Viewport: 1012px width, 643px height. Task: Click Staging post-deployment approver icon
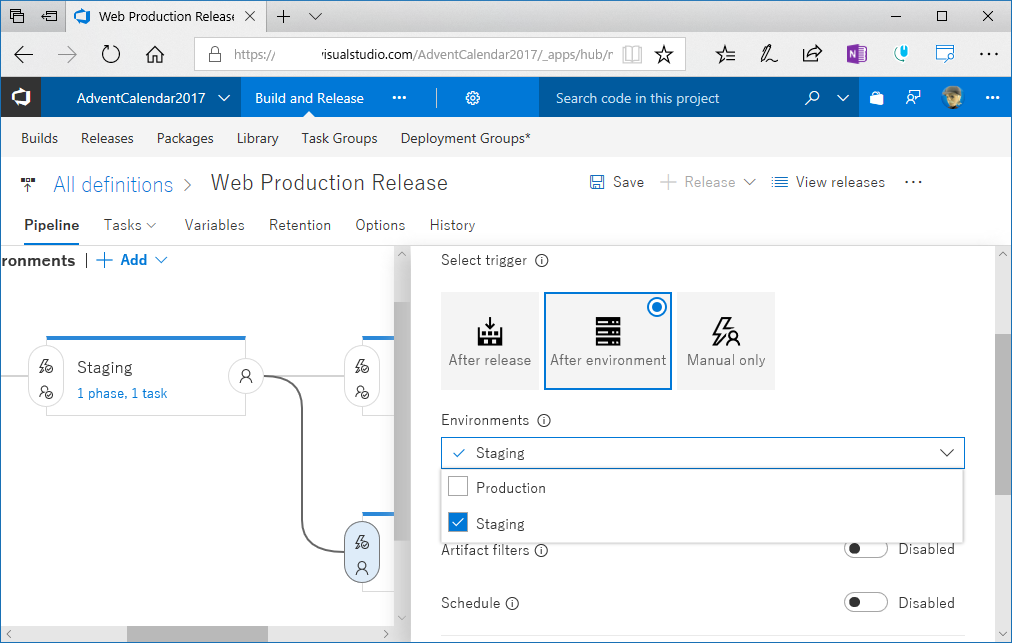pyautogui.click(x=246, y=376)
